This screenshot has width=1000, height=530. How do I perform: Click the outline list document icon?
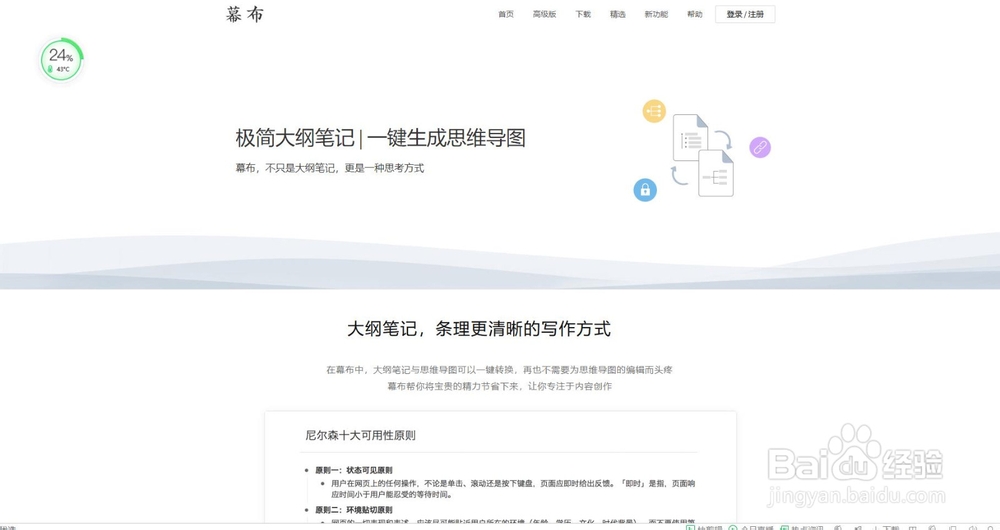point(691,137)
